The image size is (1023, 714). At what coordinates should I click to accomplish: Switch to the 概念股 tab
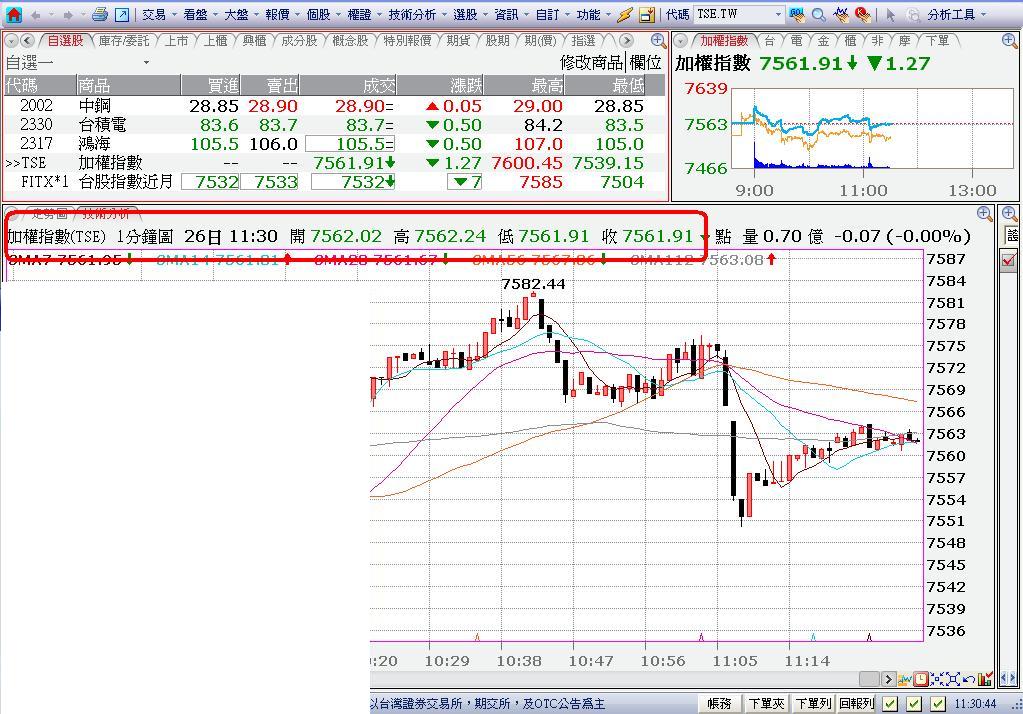(x=350, y=40)
